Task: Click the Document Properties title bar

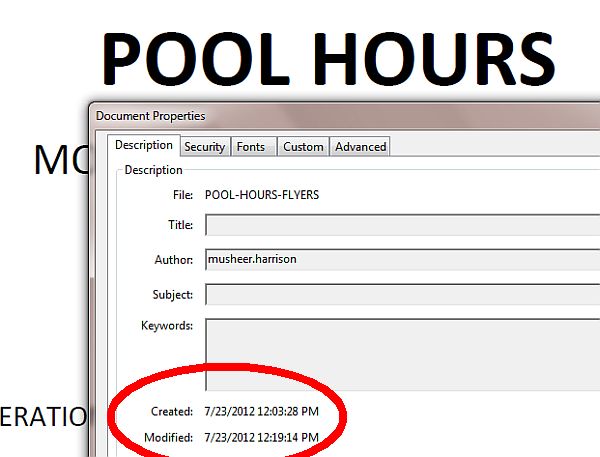Action: click(x=344, y=116)
